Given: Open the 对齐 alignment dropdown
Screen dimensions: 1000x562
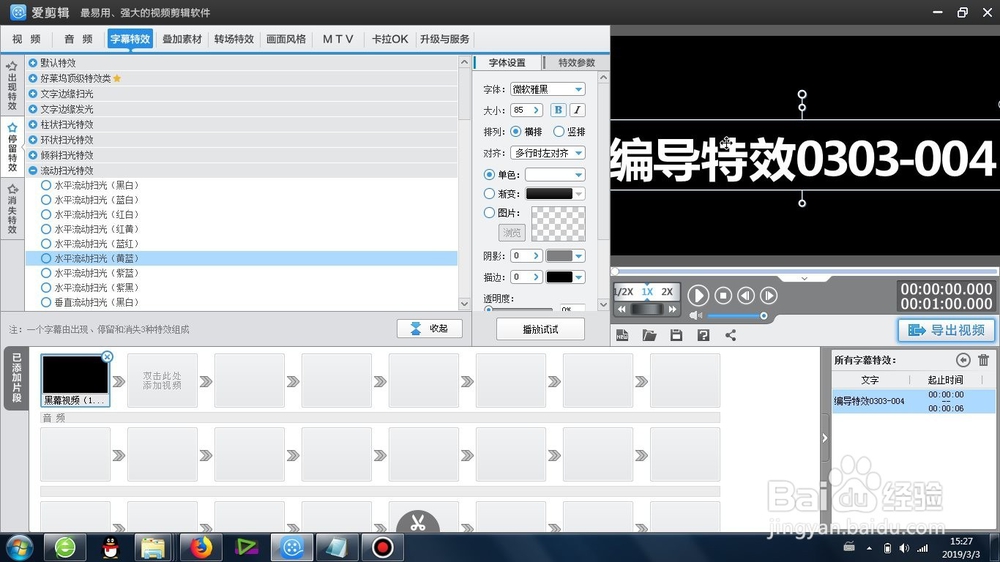Looking at the screenshot, I should point(578,153).
